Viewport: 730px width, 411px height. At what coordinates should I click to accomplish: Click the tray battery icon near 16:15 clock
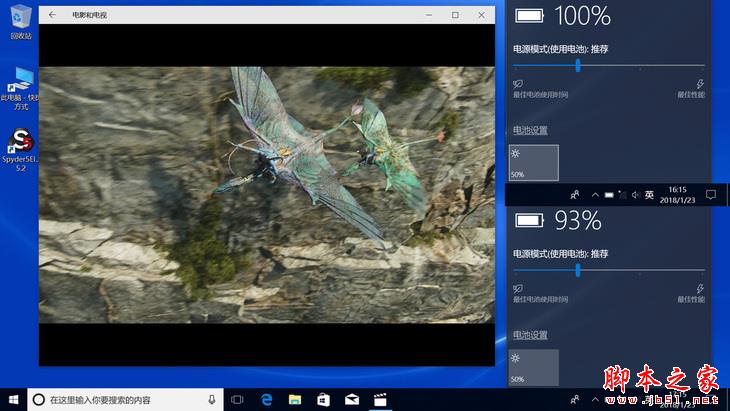(609, 195)
